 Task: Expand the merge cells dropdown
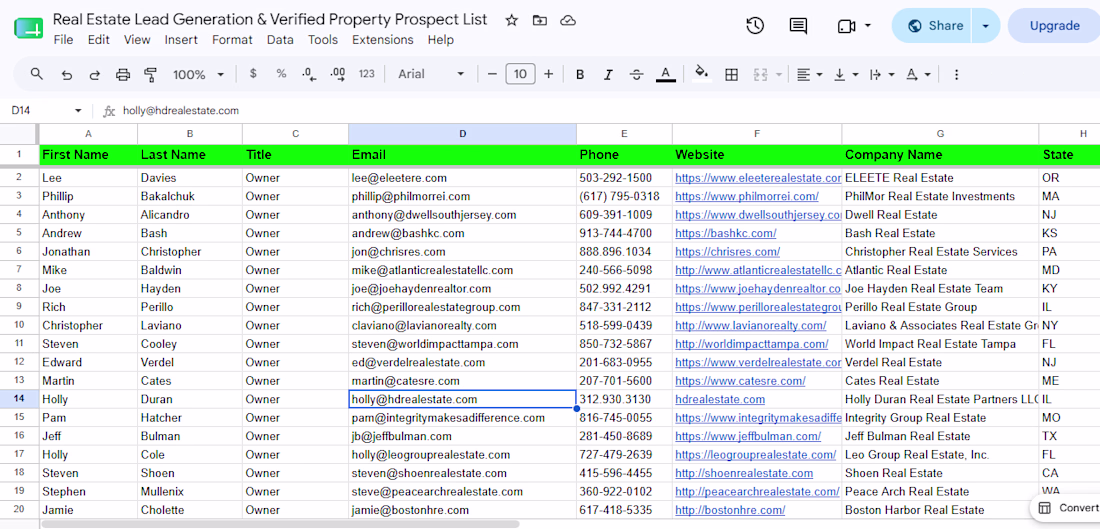780,74
